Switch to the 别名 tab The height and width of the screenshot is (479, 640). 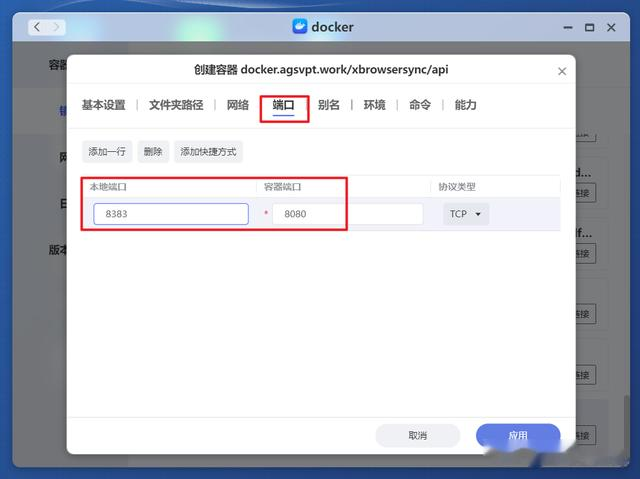tap(329, 105)
